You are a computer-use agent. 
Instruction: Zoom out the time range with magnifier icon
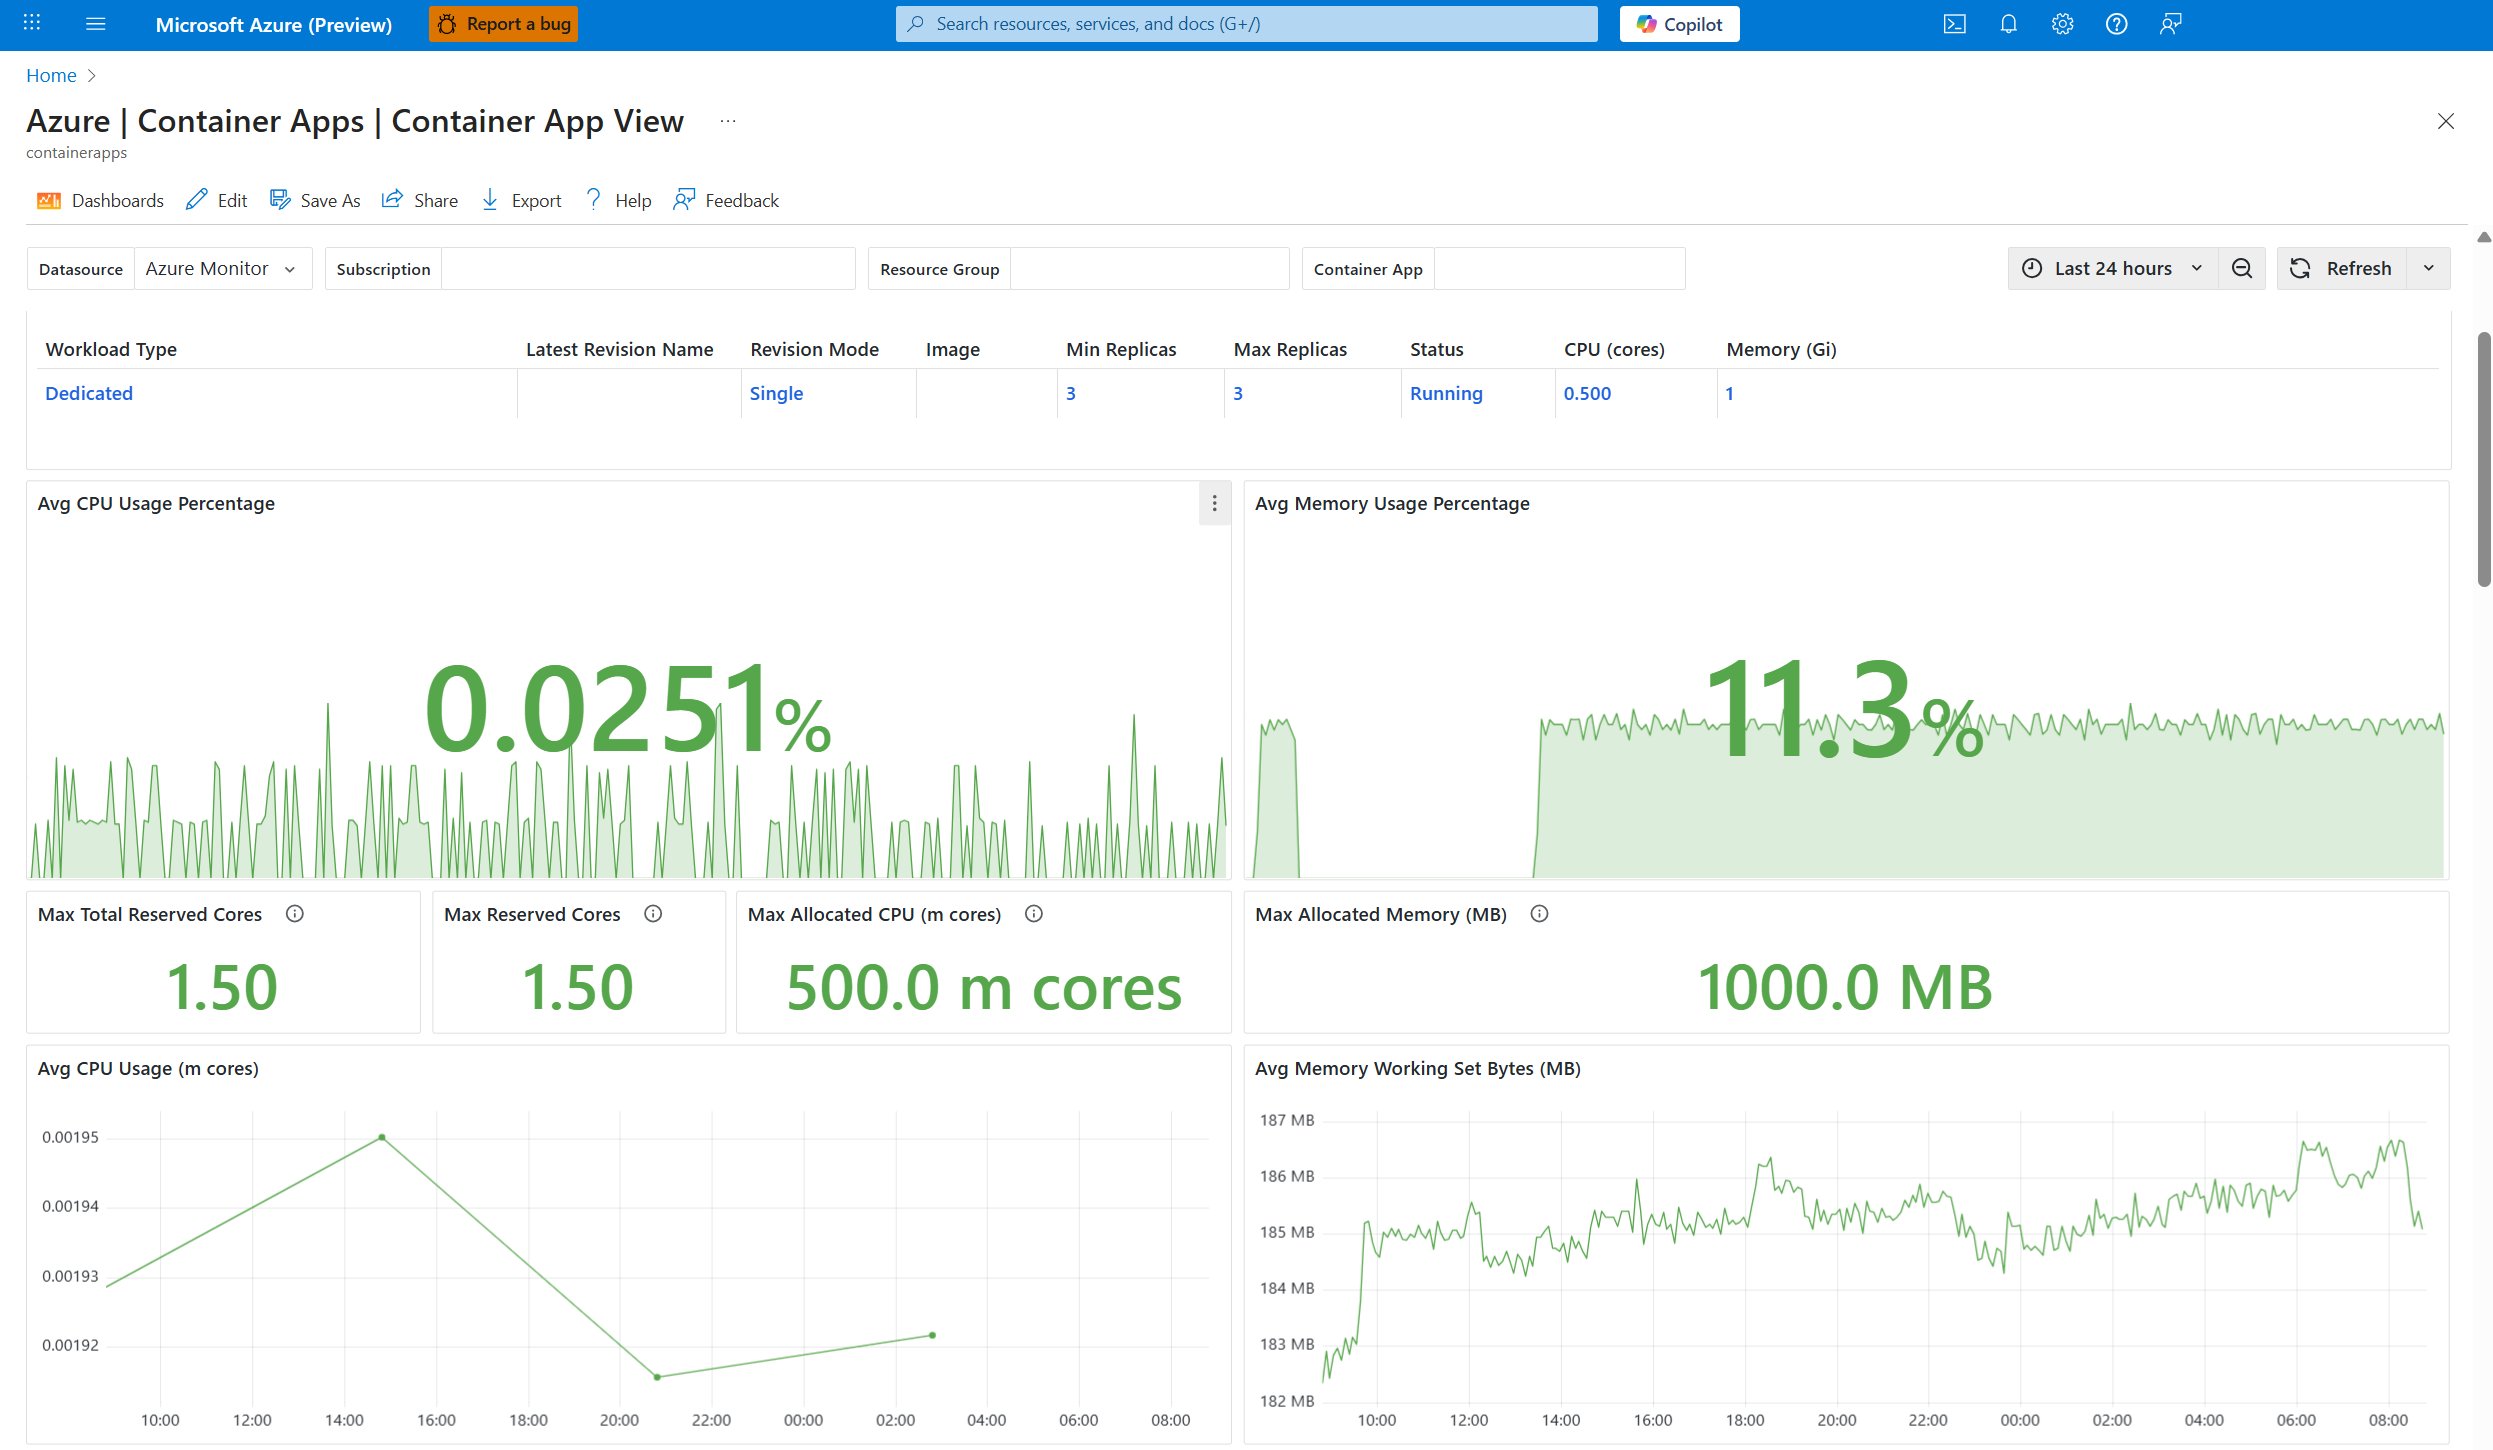coord(2242,268)
